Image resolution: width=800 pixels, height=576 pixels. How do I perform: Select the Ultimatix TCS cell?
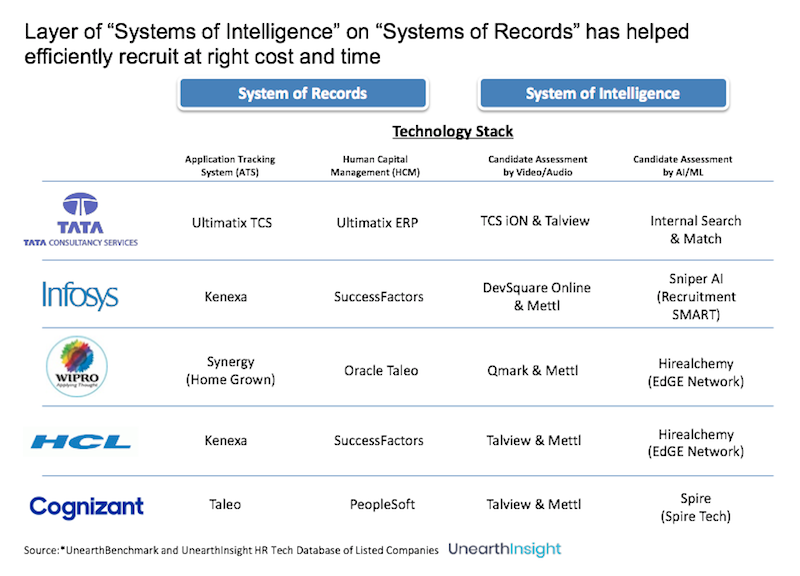(232, 223)
